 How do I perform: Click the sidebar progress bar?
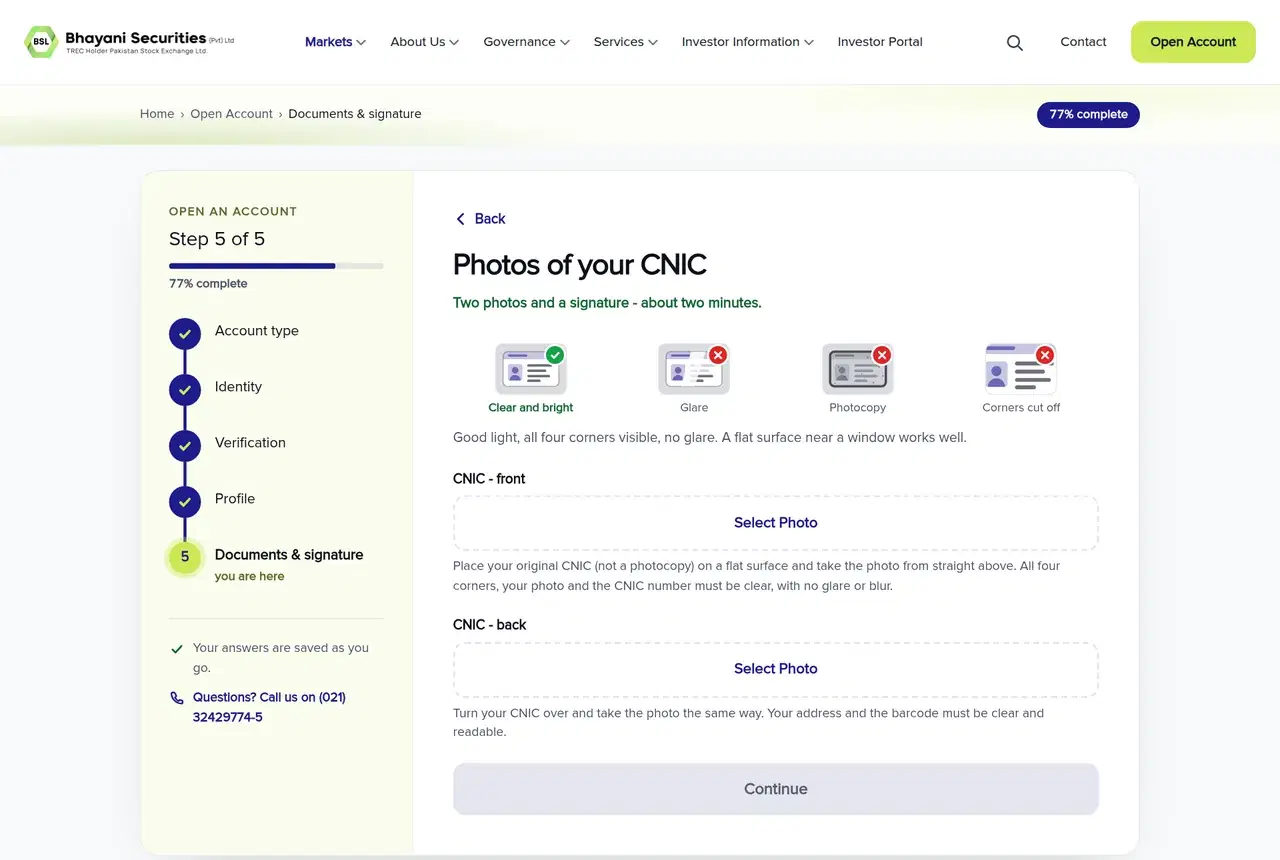(x=276, y=266)
